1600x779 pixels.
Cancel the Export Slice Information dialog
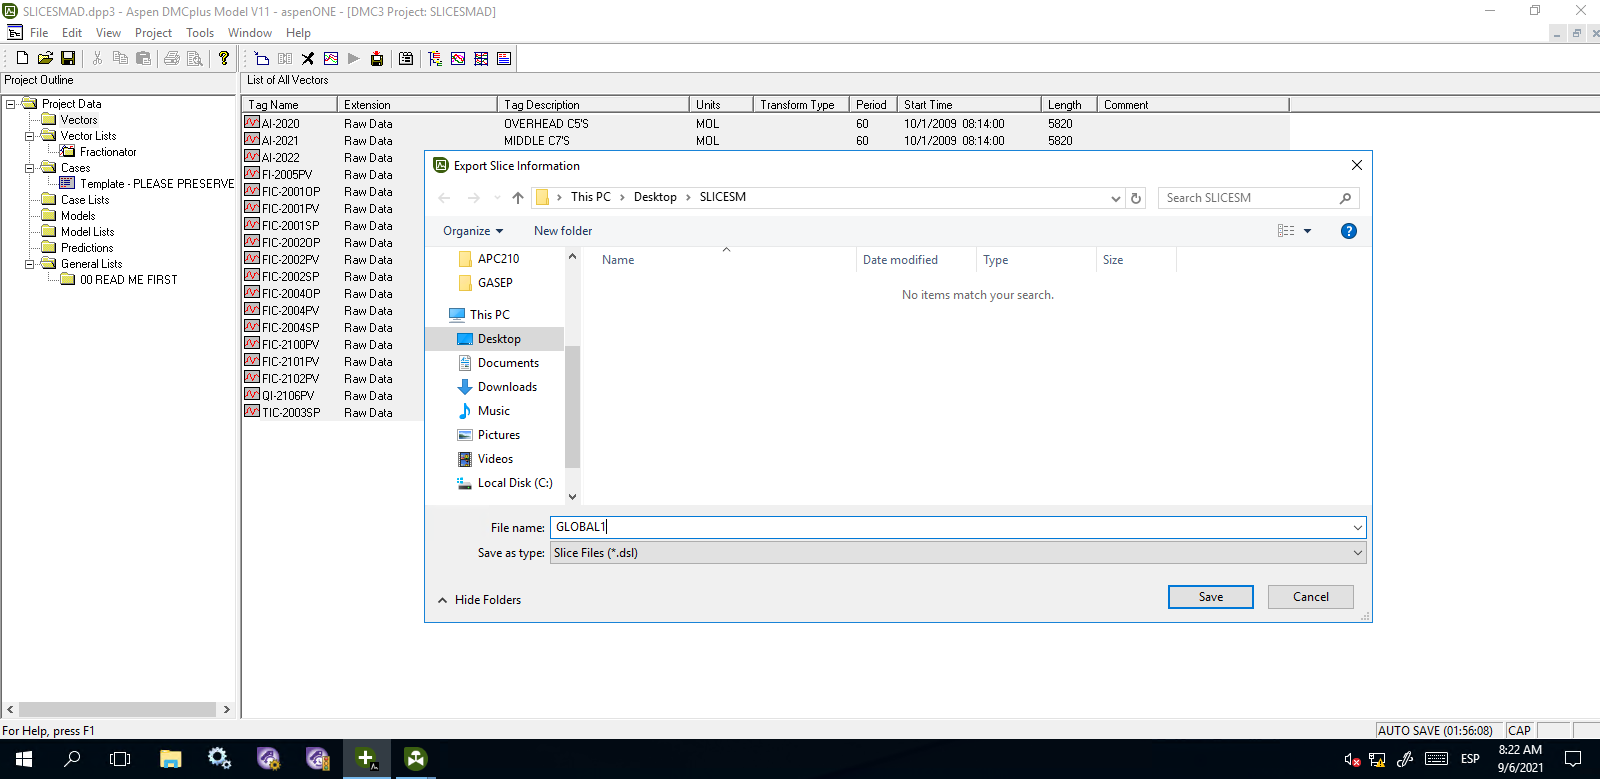pyautogui.click(x=1310, y=597)
